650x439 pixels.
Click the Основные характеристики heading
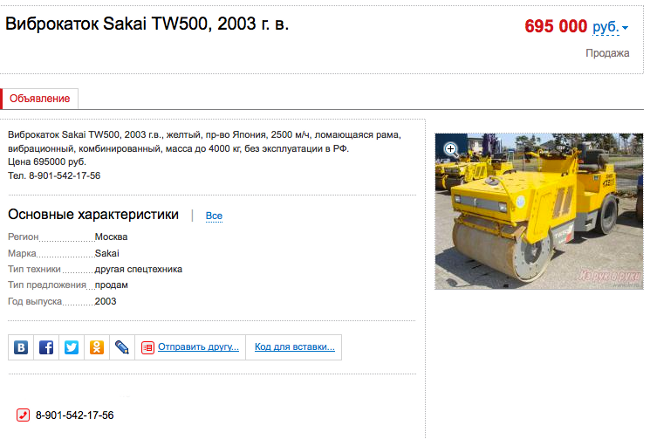coord(93,215)
